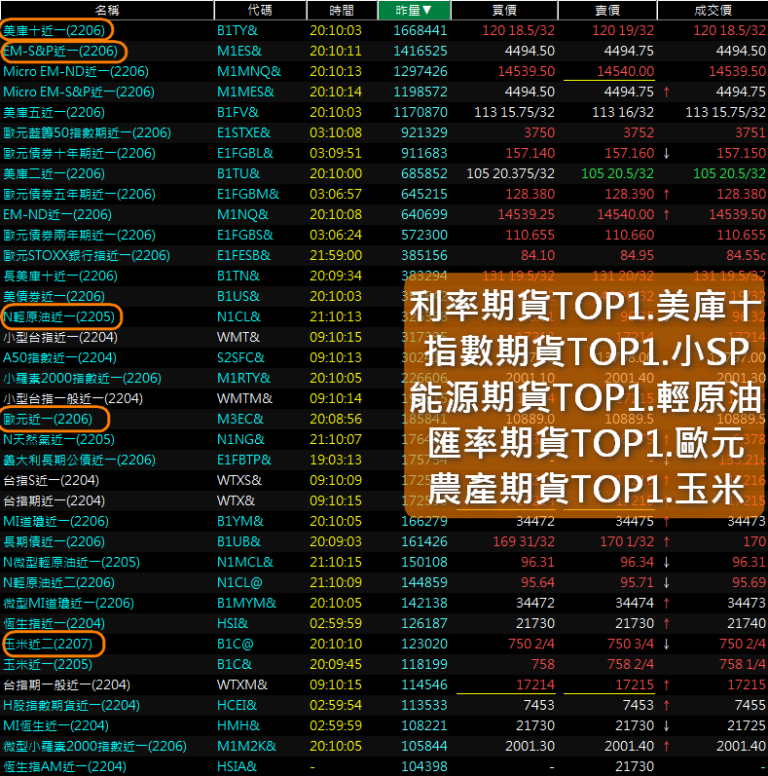The height and width of the screenshot is (776, 768).
Task: Click the up arrow in Micro EM-S&P row
Action: pyautogui.click(x=666, y=92)
